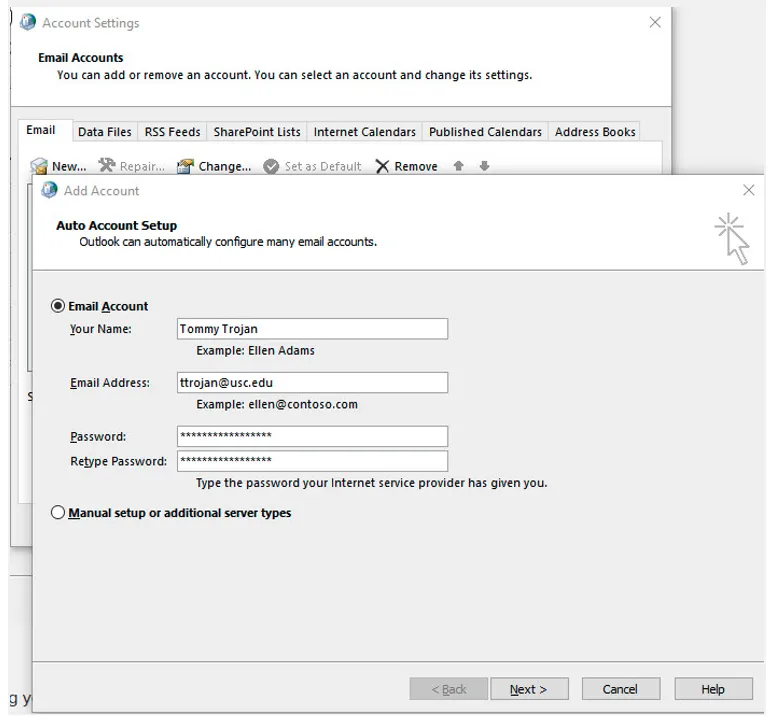This screenshot has height=720, width=771.
Task: Open the Address Books tab
Action: 595,132
